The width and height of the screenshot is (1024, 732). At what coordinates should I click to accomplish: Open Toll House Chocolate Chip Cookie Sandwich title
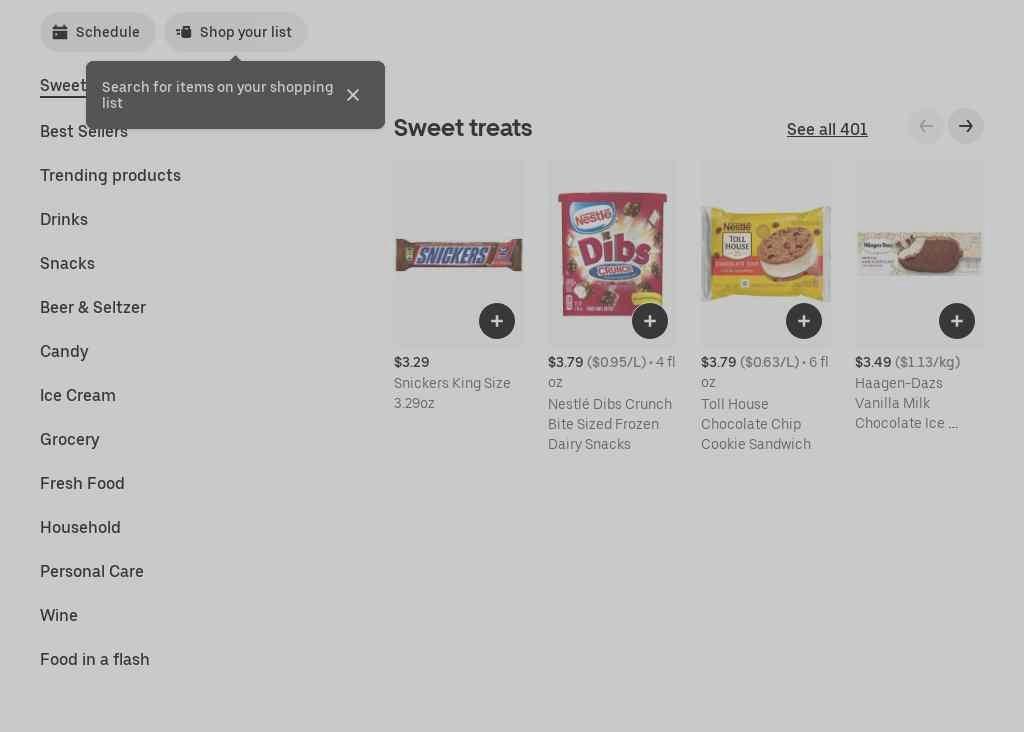click(756, 424)
